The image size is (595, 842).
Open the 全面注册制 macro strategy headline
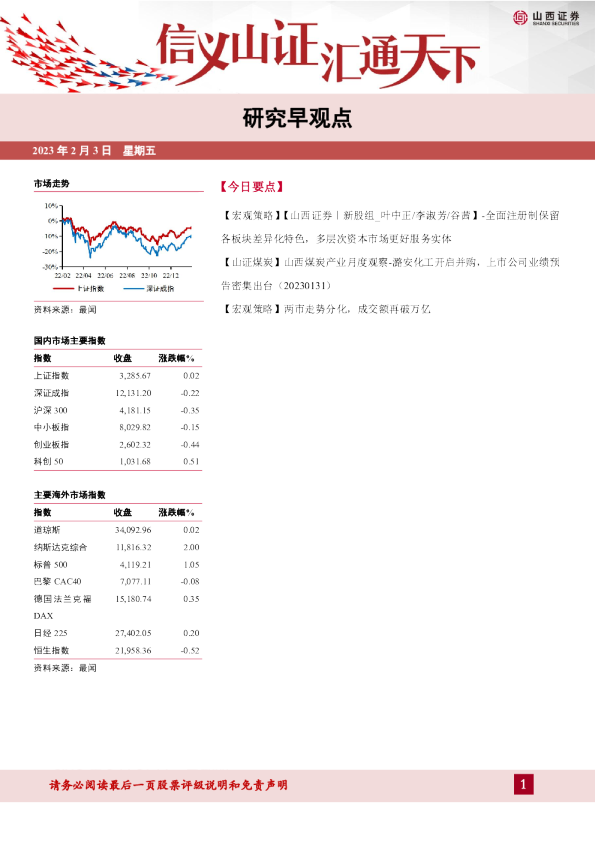390,227
